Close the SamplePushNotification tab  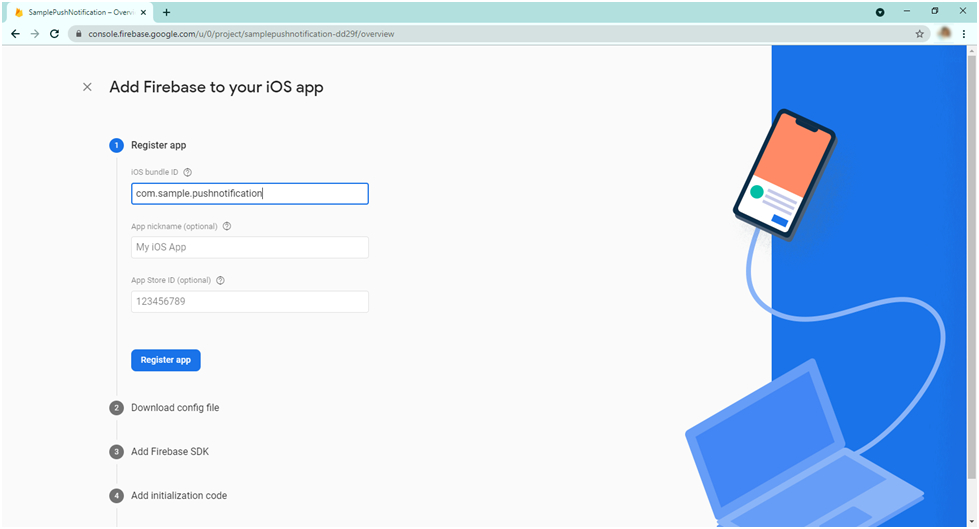tap(144, 12)
